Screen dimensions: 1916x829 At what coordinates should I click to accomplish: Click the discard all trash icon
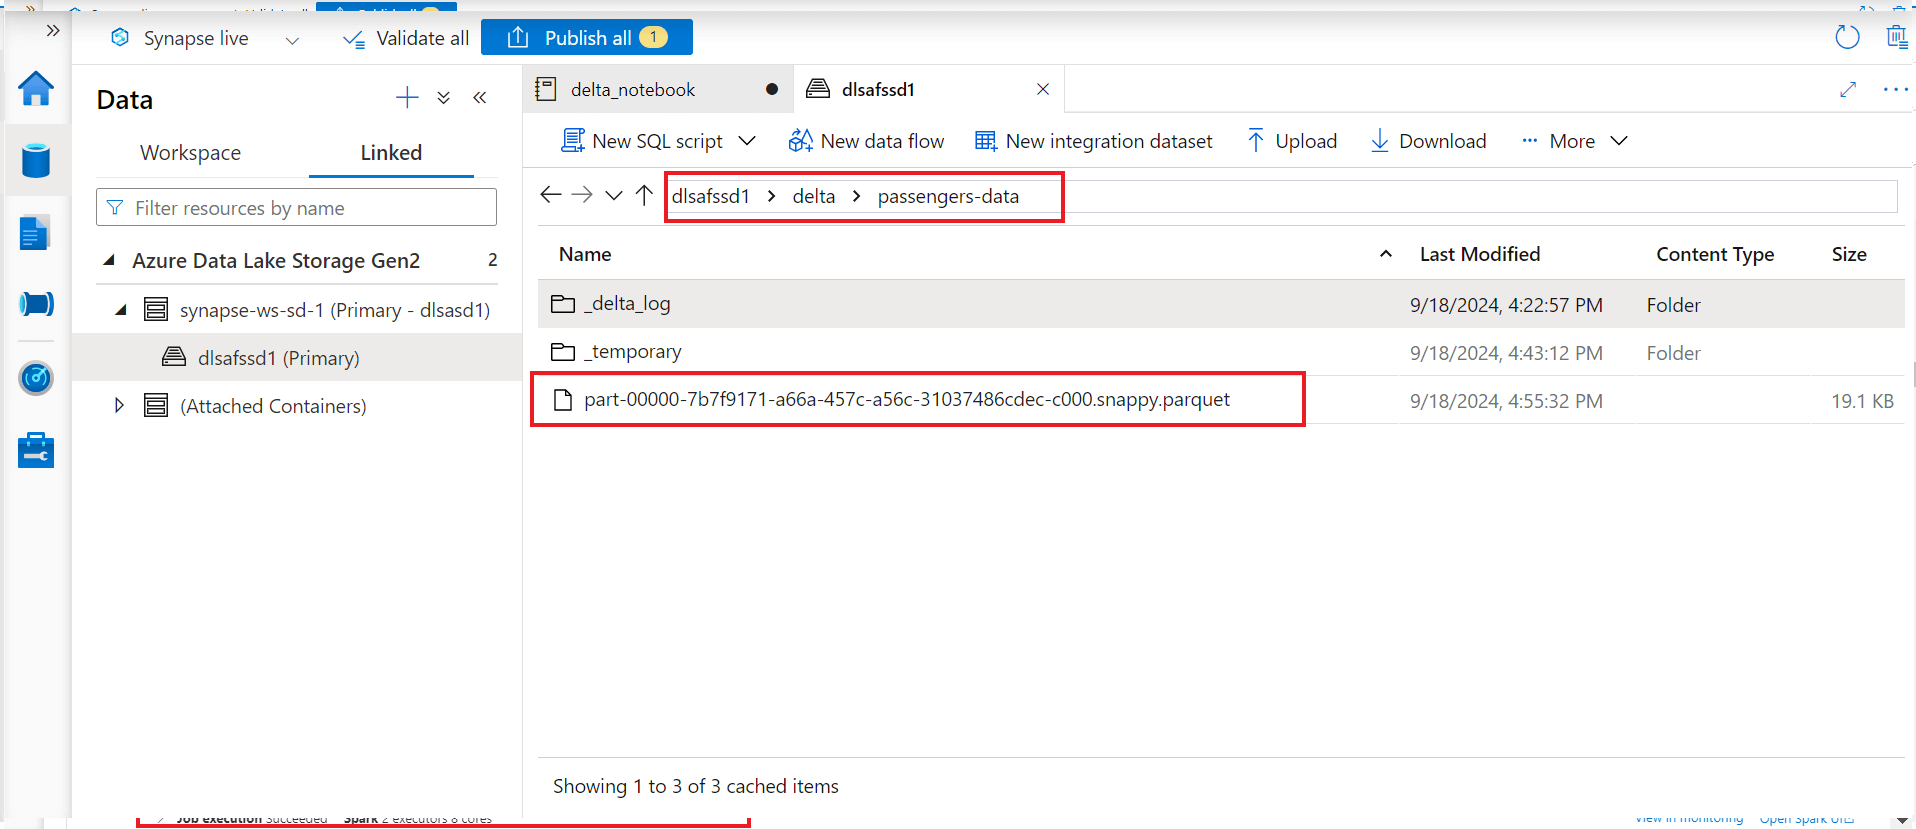[x=1896, y=37]
